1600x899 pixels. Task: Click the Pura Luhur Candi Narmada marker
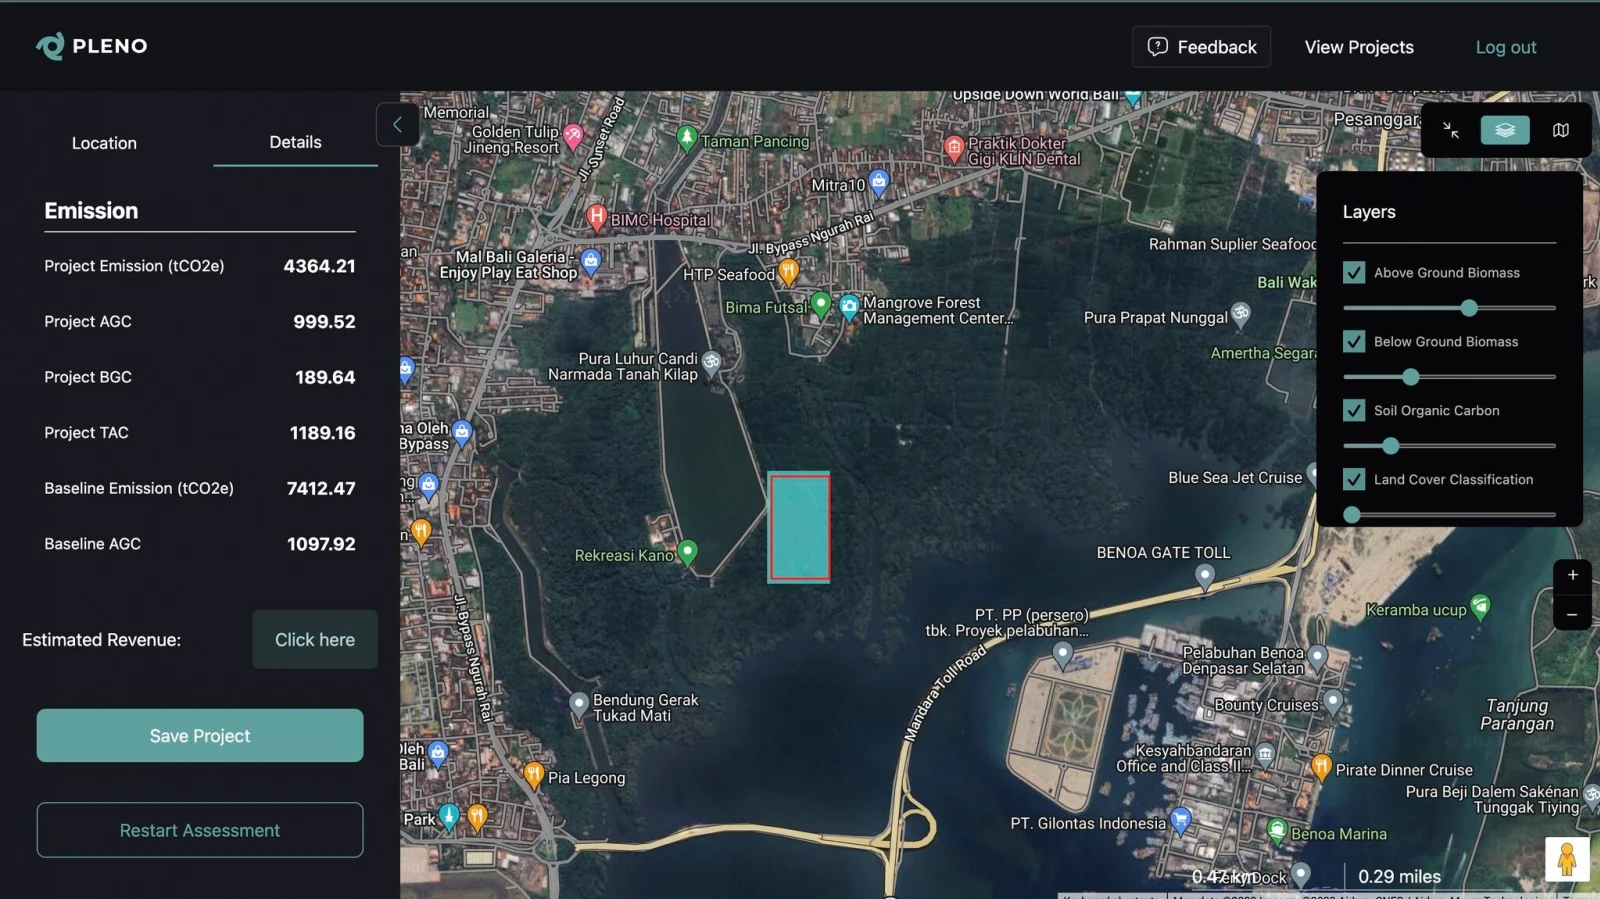click(x=711, y=362)
